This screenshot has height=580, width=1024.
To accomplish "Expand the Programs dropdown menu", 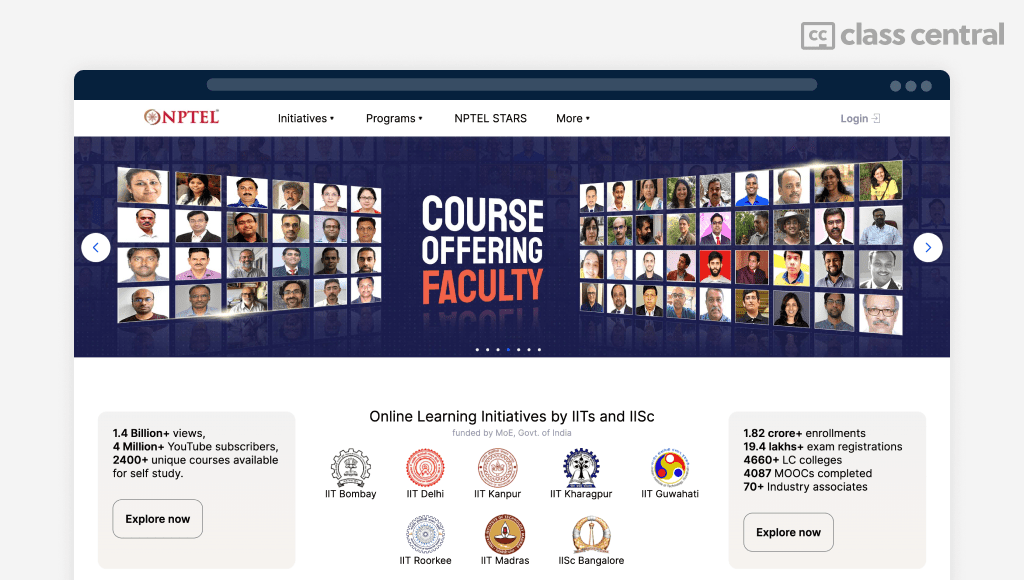I will point(394,118).
